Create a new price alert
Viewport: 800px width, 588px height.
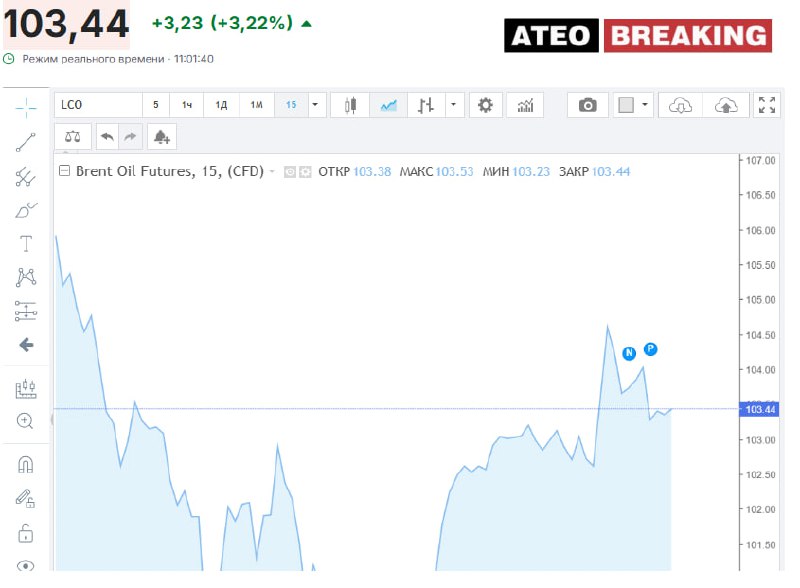[x=161, y=137]
